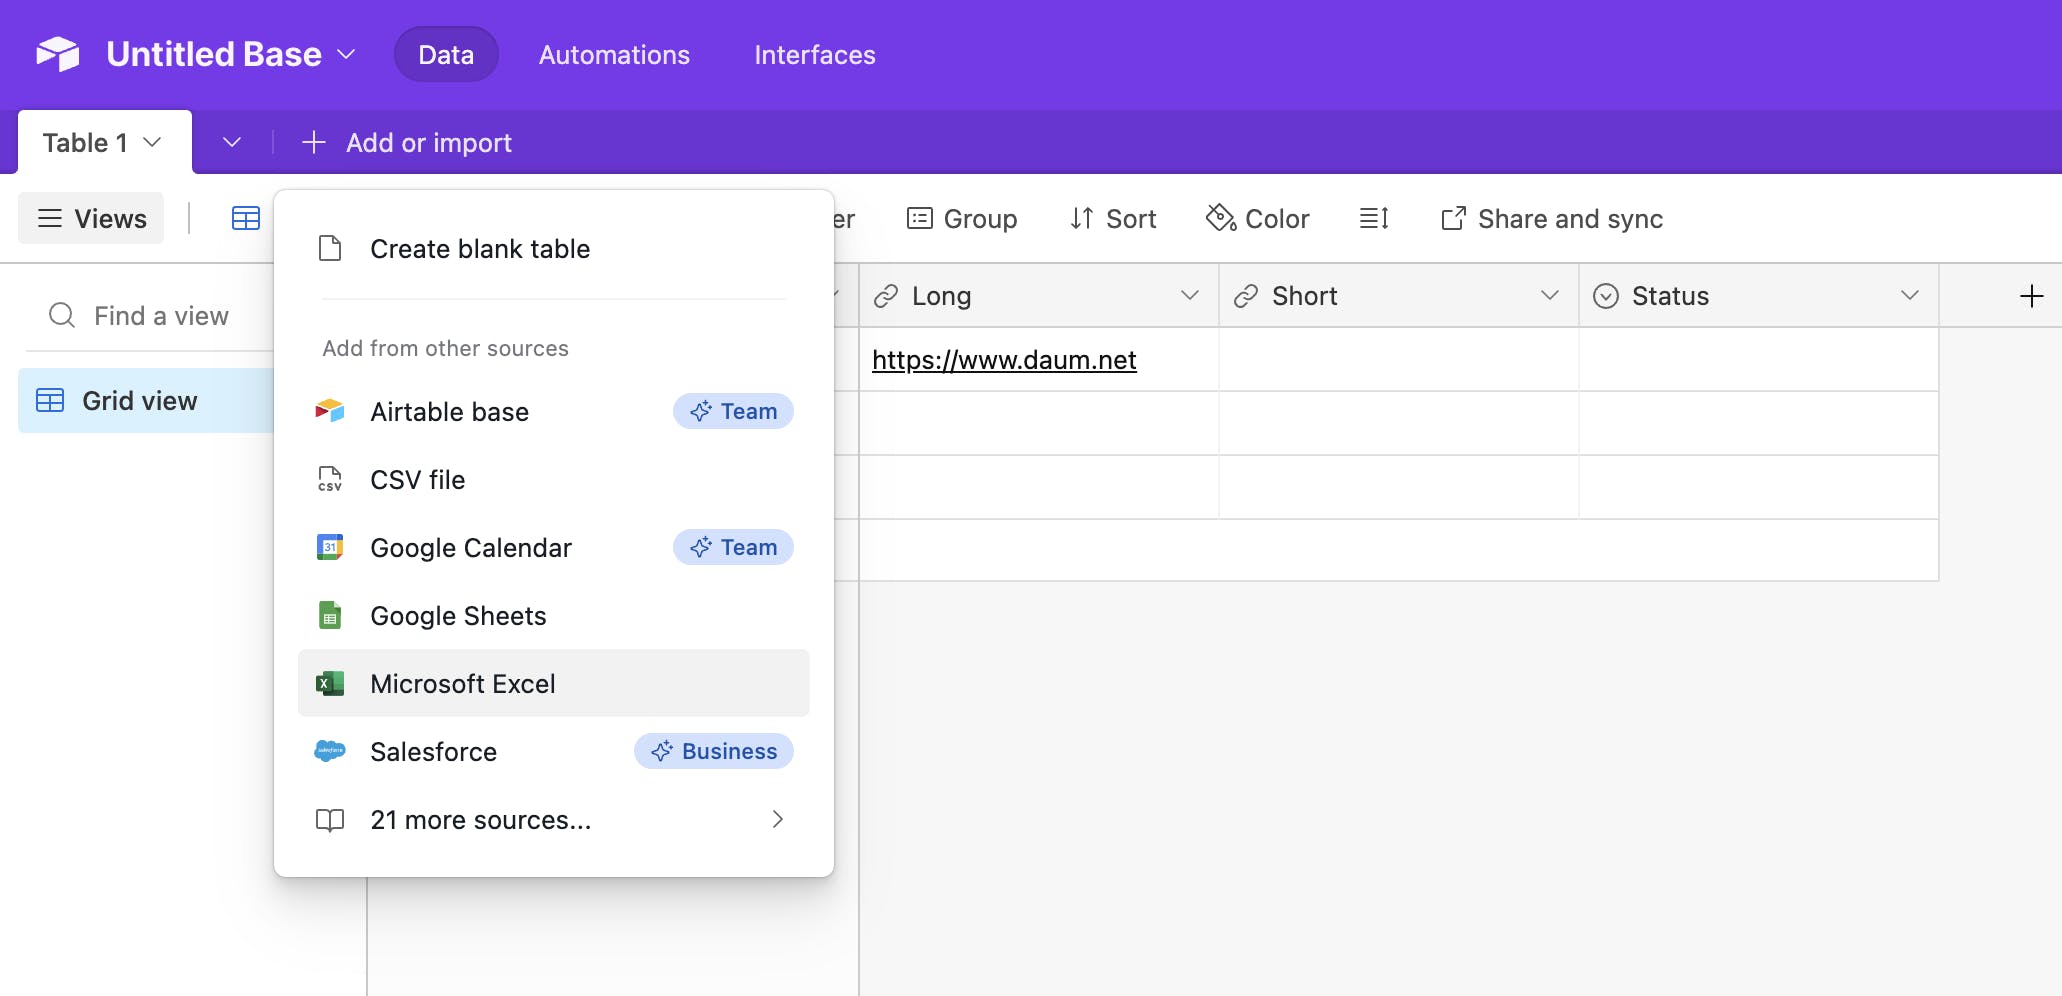Open the all-tables list chevron
The image size is (2062, 996).
click(x=232, y=142)
